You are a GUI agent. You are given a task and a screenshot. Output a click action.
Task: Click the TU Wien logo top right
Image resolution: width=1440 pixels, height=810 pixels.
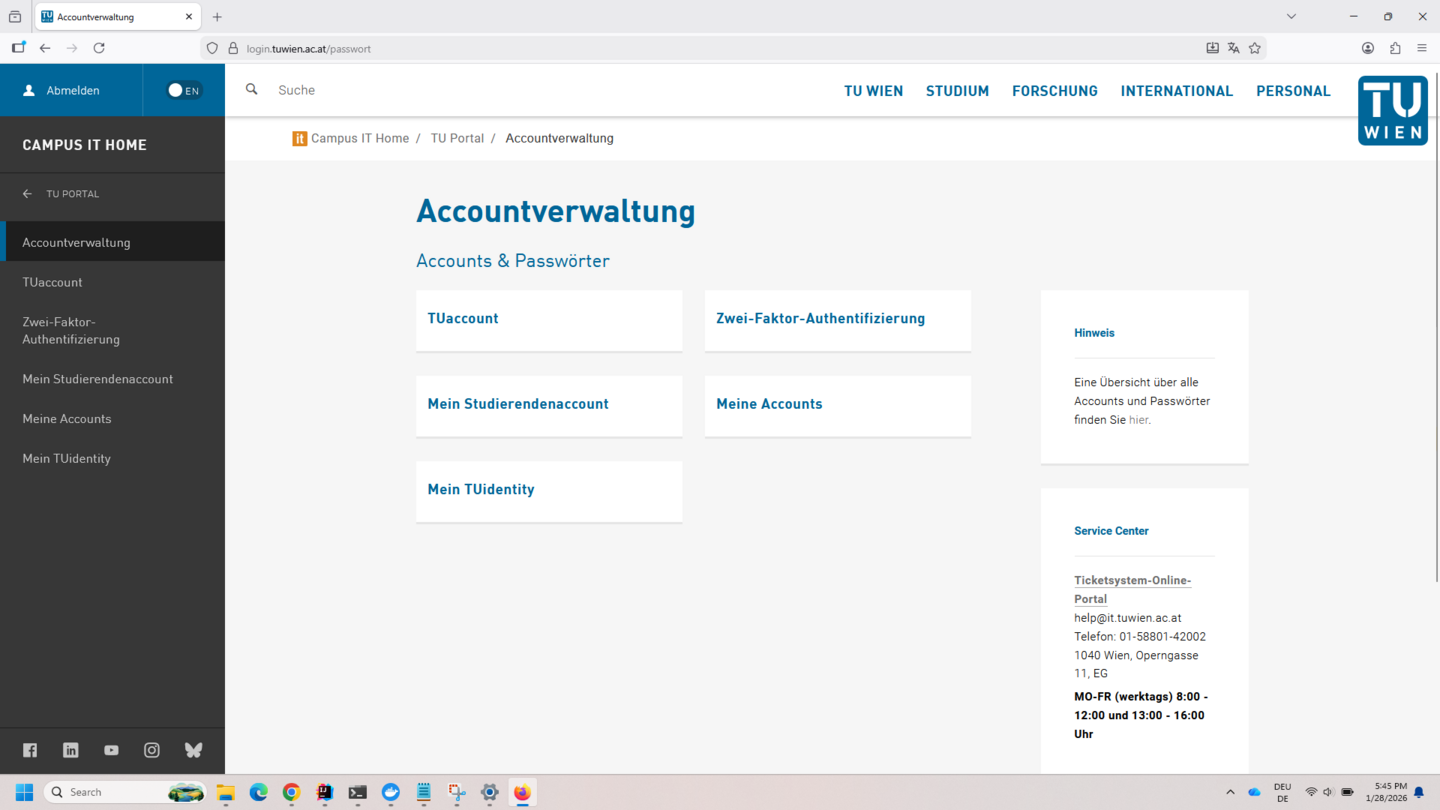tap(1392, 110)
